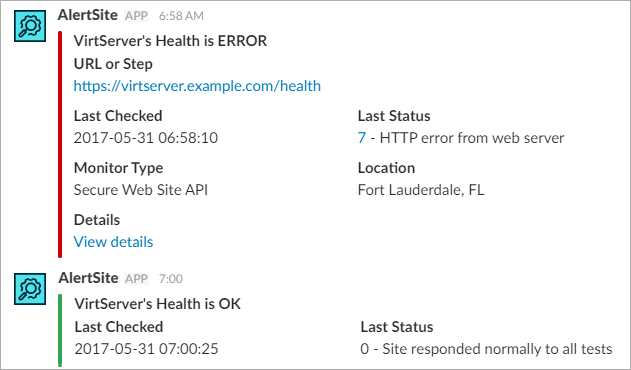Select the "VirtServer's Health is ERROR" title
The width and height of the screenshot is (631, 370).
tap(170, 41)
